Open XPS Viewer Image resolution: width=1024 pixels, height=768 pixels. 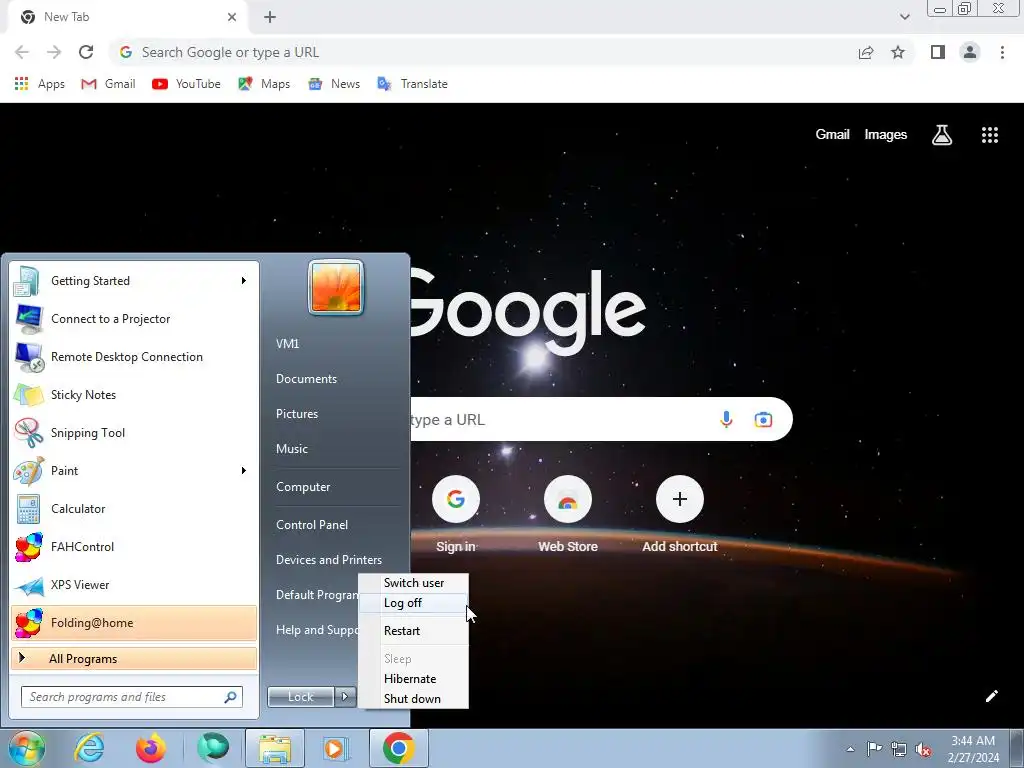(134, 584)
